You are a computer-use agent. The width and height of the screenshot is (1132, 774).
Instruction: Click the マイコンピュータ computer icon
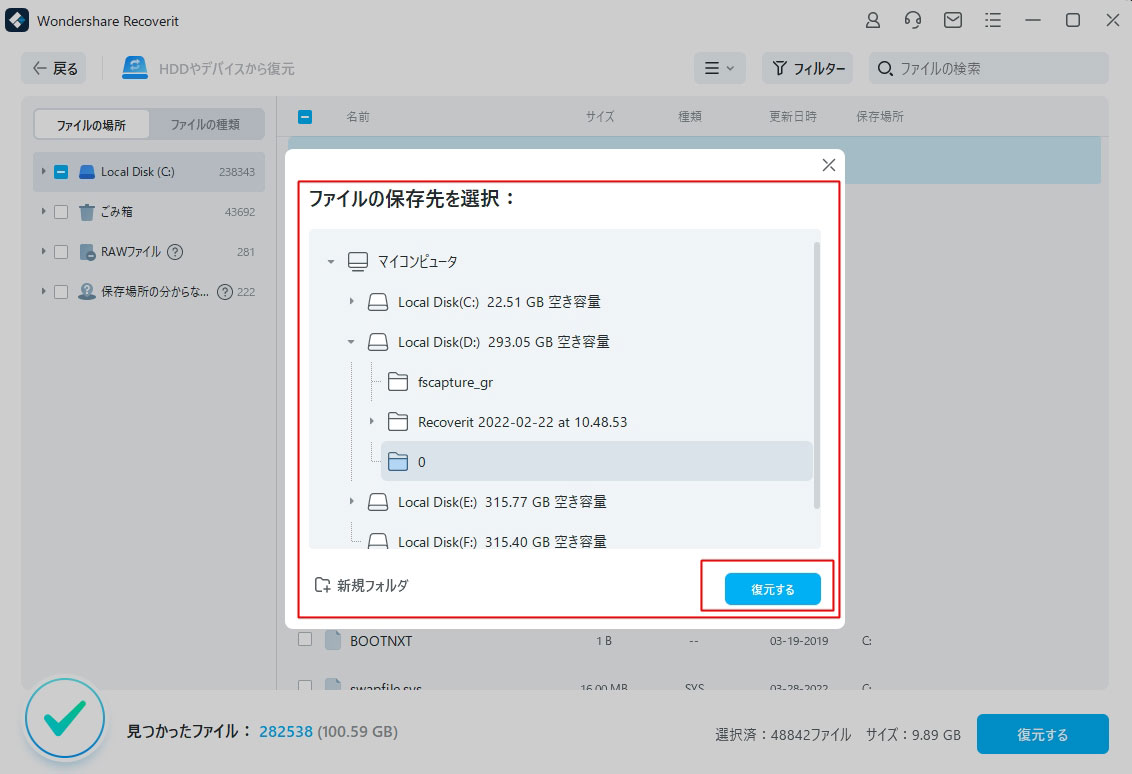[x=357, y=261]
